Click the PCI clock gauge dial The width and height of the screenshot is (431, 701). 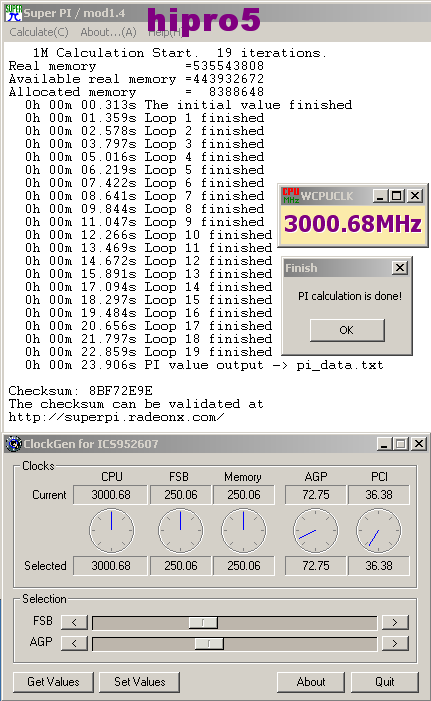tap(379, 530)
